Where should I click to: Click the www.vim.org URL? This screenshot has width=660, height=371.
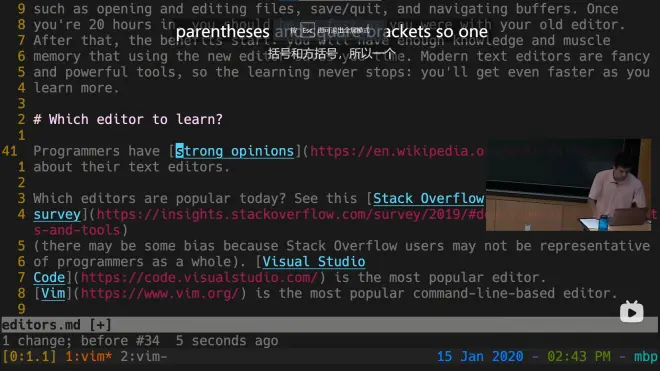(160, 293)
